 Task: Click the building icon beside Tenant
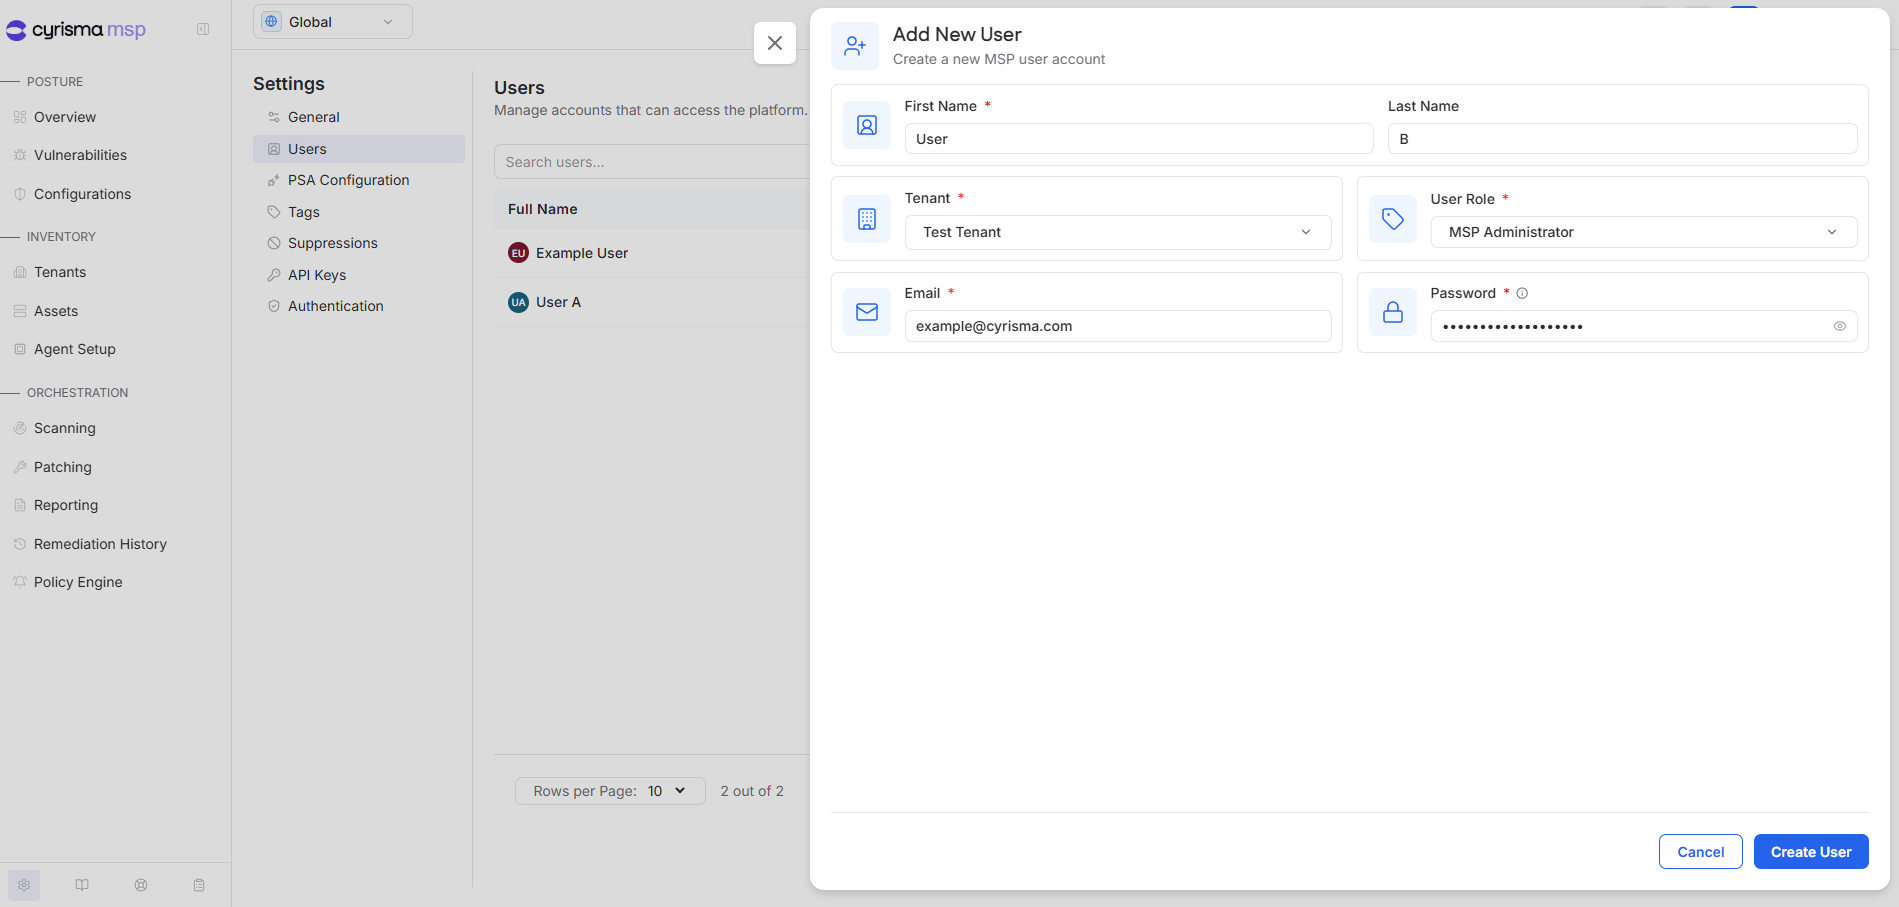click(x=867, y=219)
